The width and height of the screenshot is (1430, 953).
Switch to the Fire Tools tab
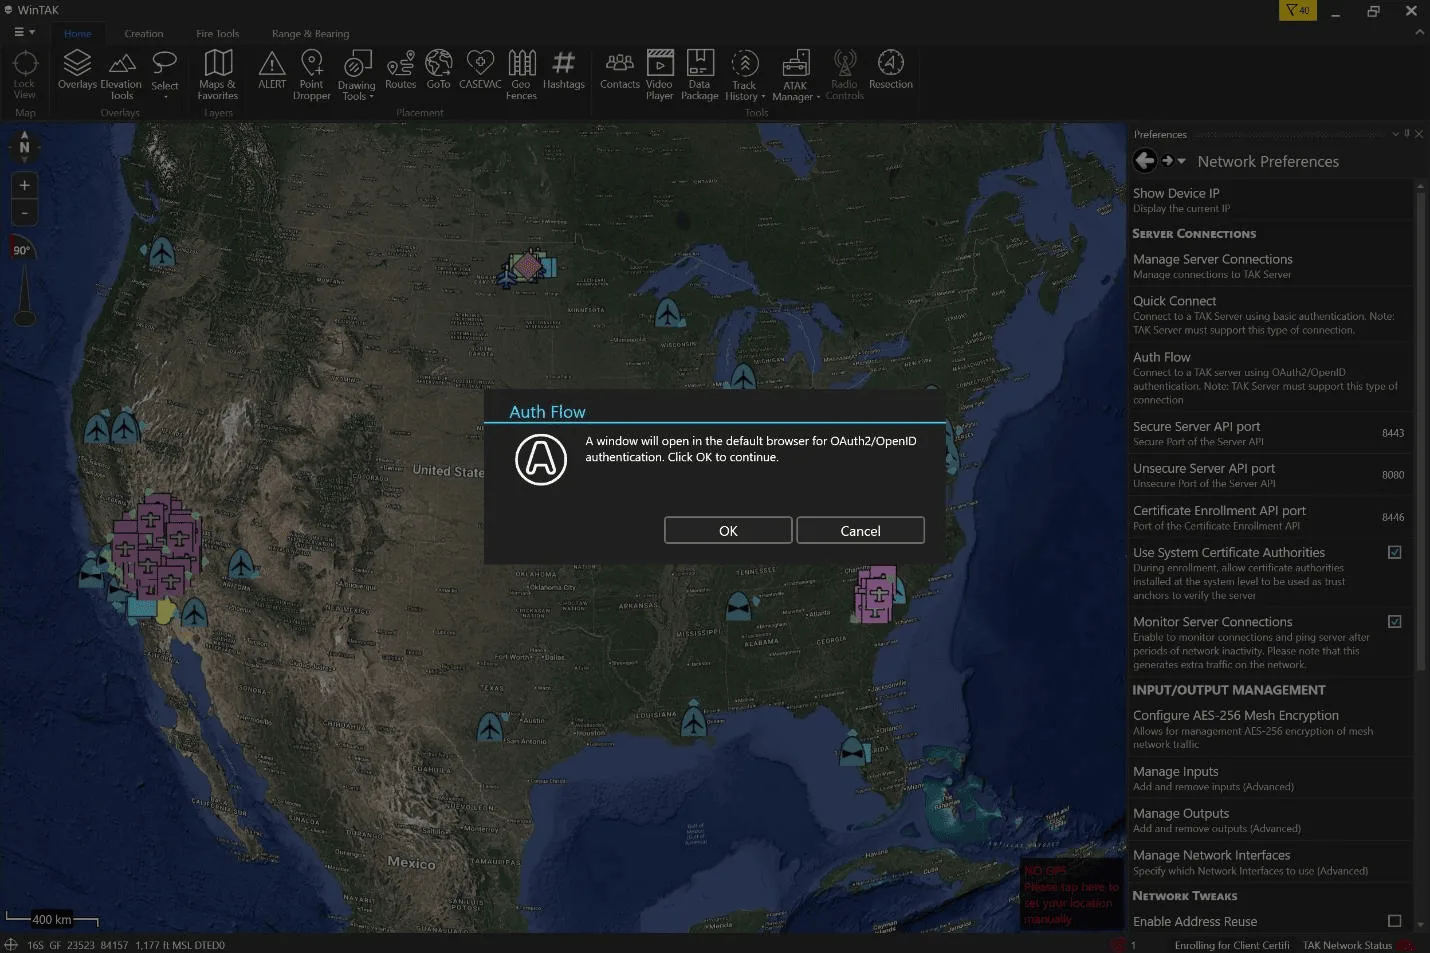[218, 33]
